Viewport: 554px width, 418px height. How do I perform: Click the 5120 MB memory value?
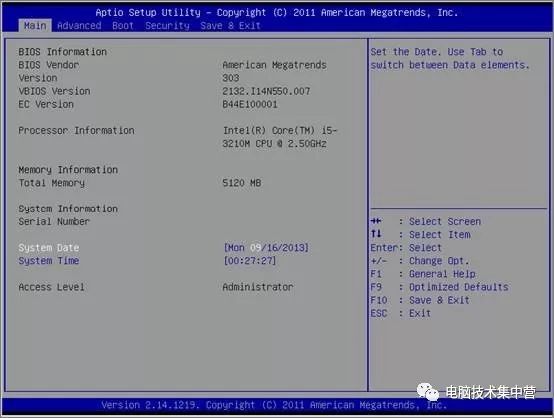point(242,183)
